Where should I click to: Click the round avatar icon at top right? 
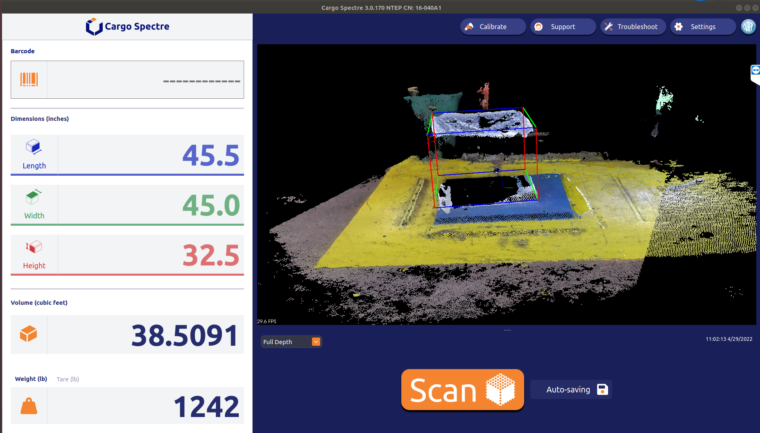tap(748, 27)
